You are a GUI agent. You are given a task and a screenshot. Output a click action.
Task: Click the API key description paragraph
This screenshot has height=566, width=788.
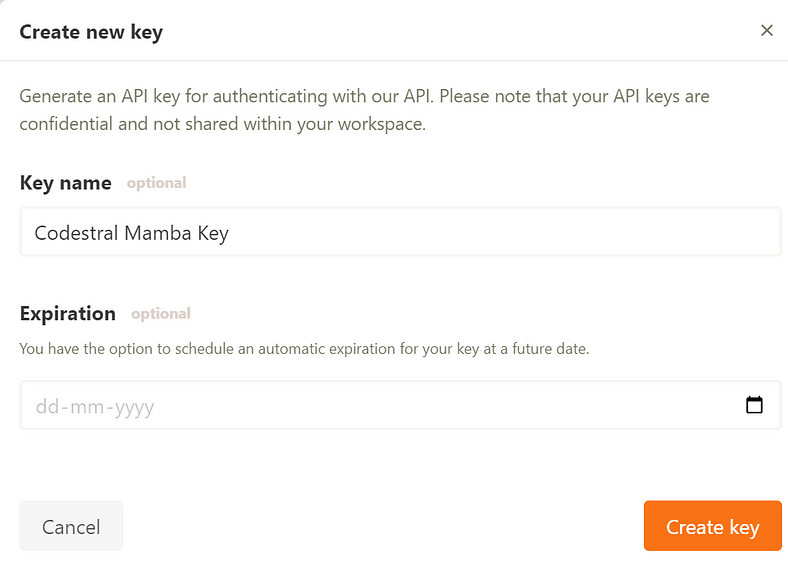click(x=364, y=110)
